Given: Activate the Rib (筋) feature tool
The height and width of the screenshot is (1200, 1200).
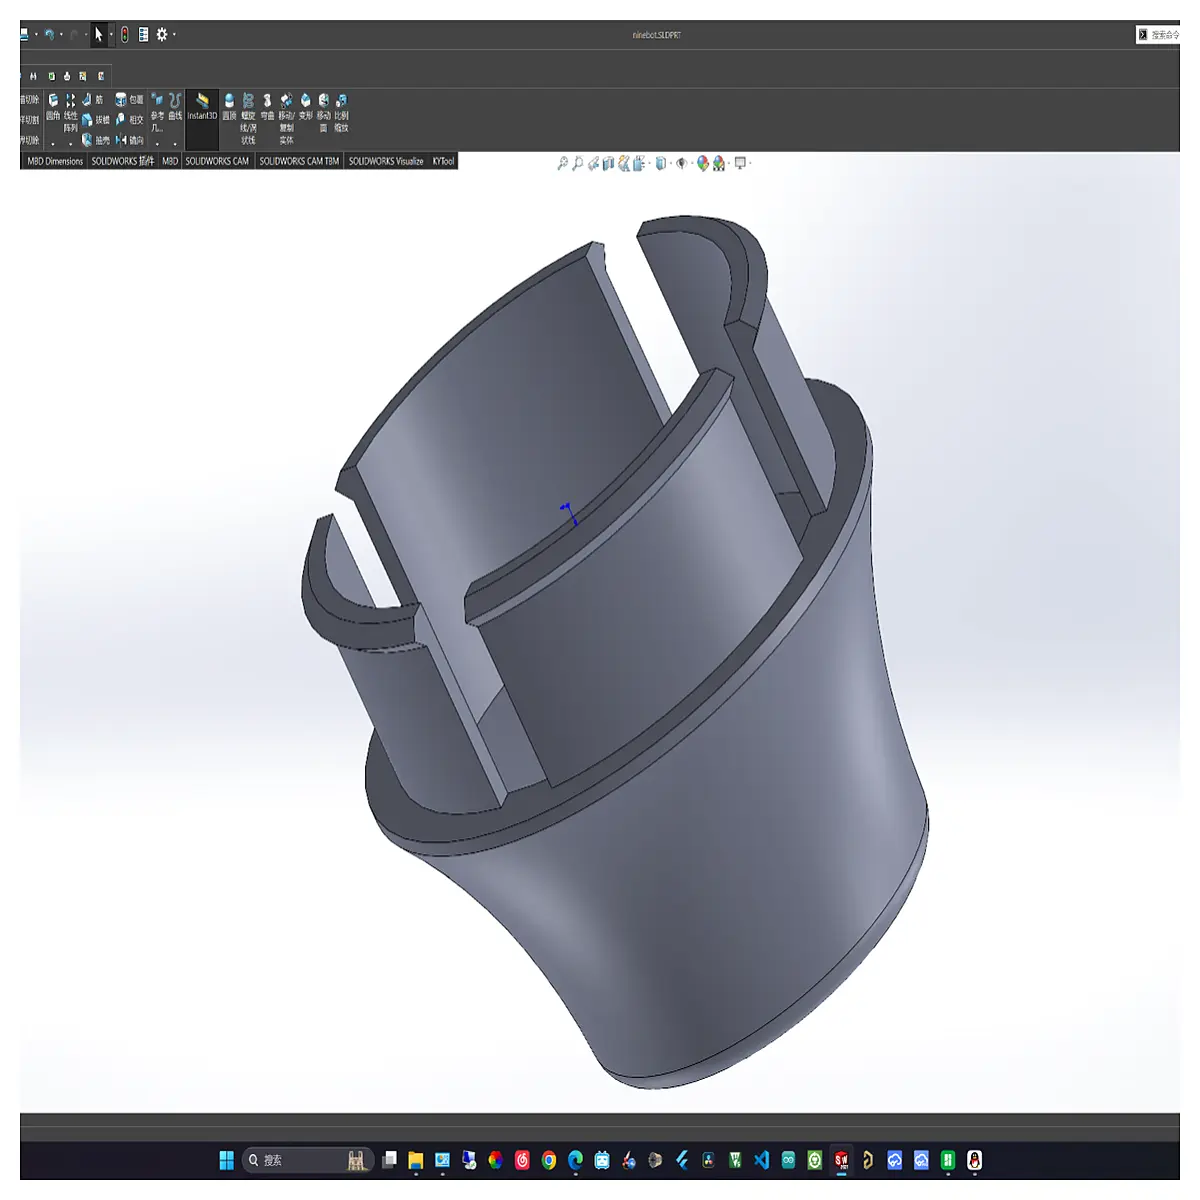Looking at the screenshot, I should coord(92,100).
